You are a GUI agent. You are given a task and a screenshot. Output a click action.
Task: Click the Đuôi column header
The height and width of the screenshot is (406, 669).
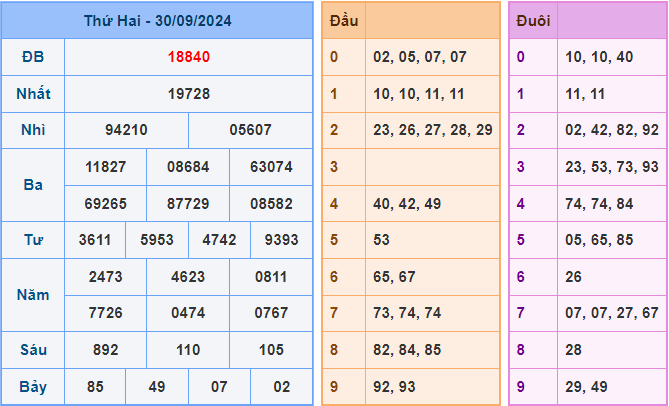pyautogui.click(x=532, y=20)
